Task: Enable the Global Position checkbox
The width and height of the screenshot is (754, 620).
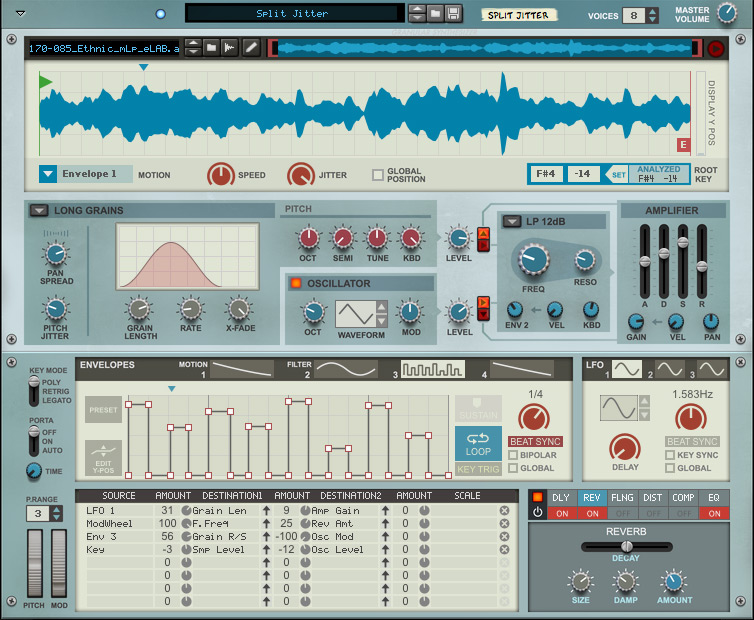Action: click(x=378, y=175)
